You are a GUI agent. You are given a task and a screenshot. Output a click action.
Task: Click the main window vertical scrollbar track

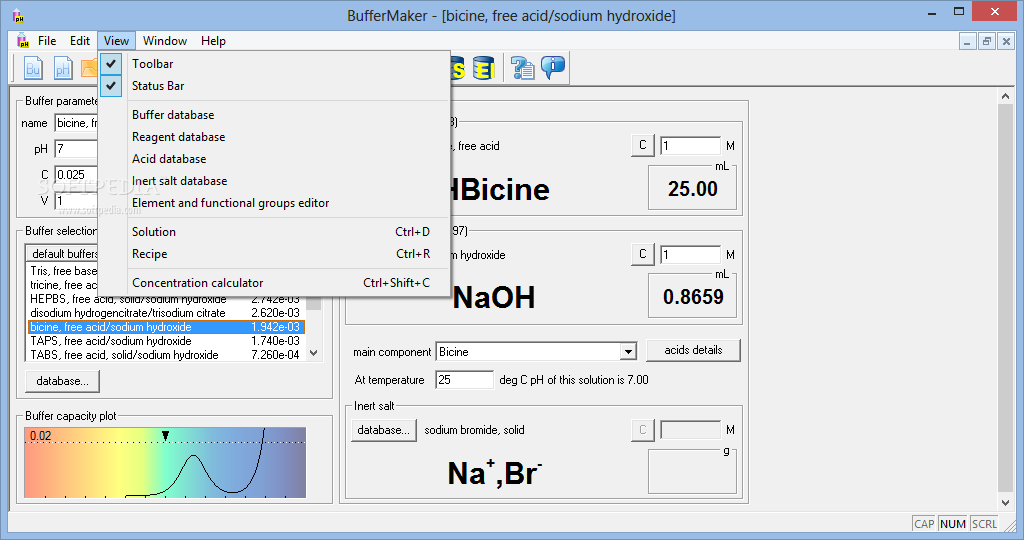[x=1005, y=300]
